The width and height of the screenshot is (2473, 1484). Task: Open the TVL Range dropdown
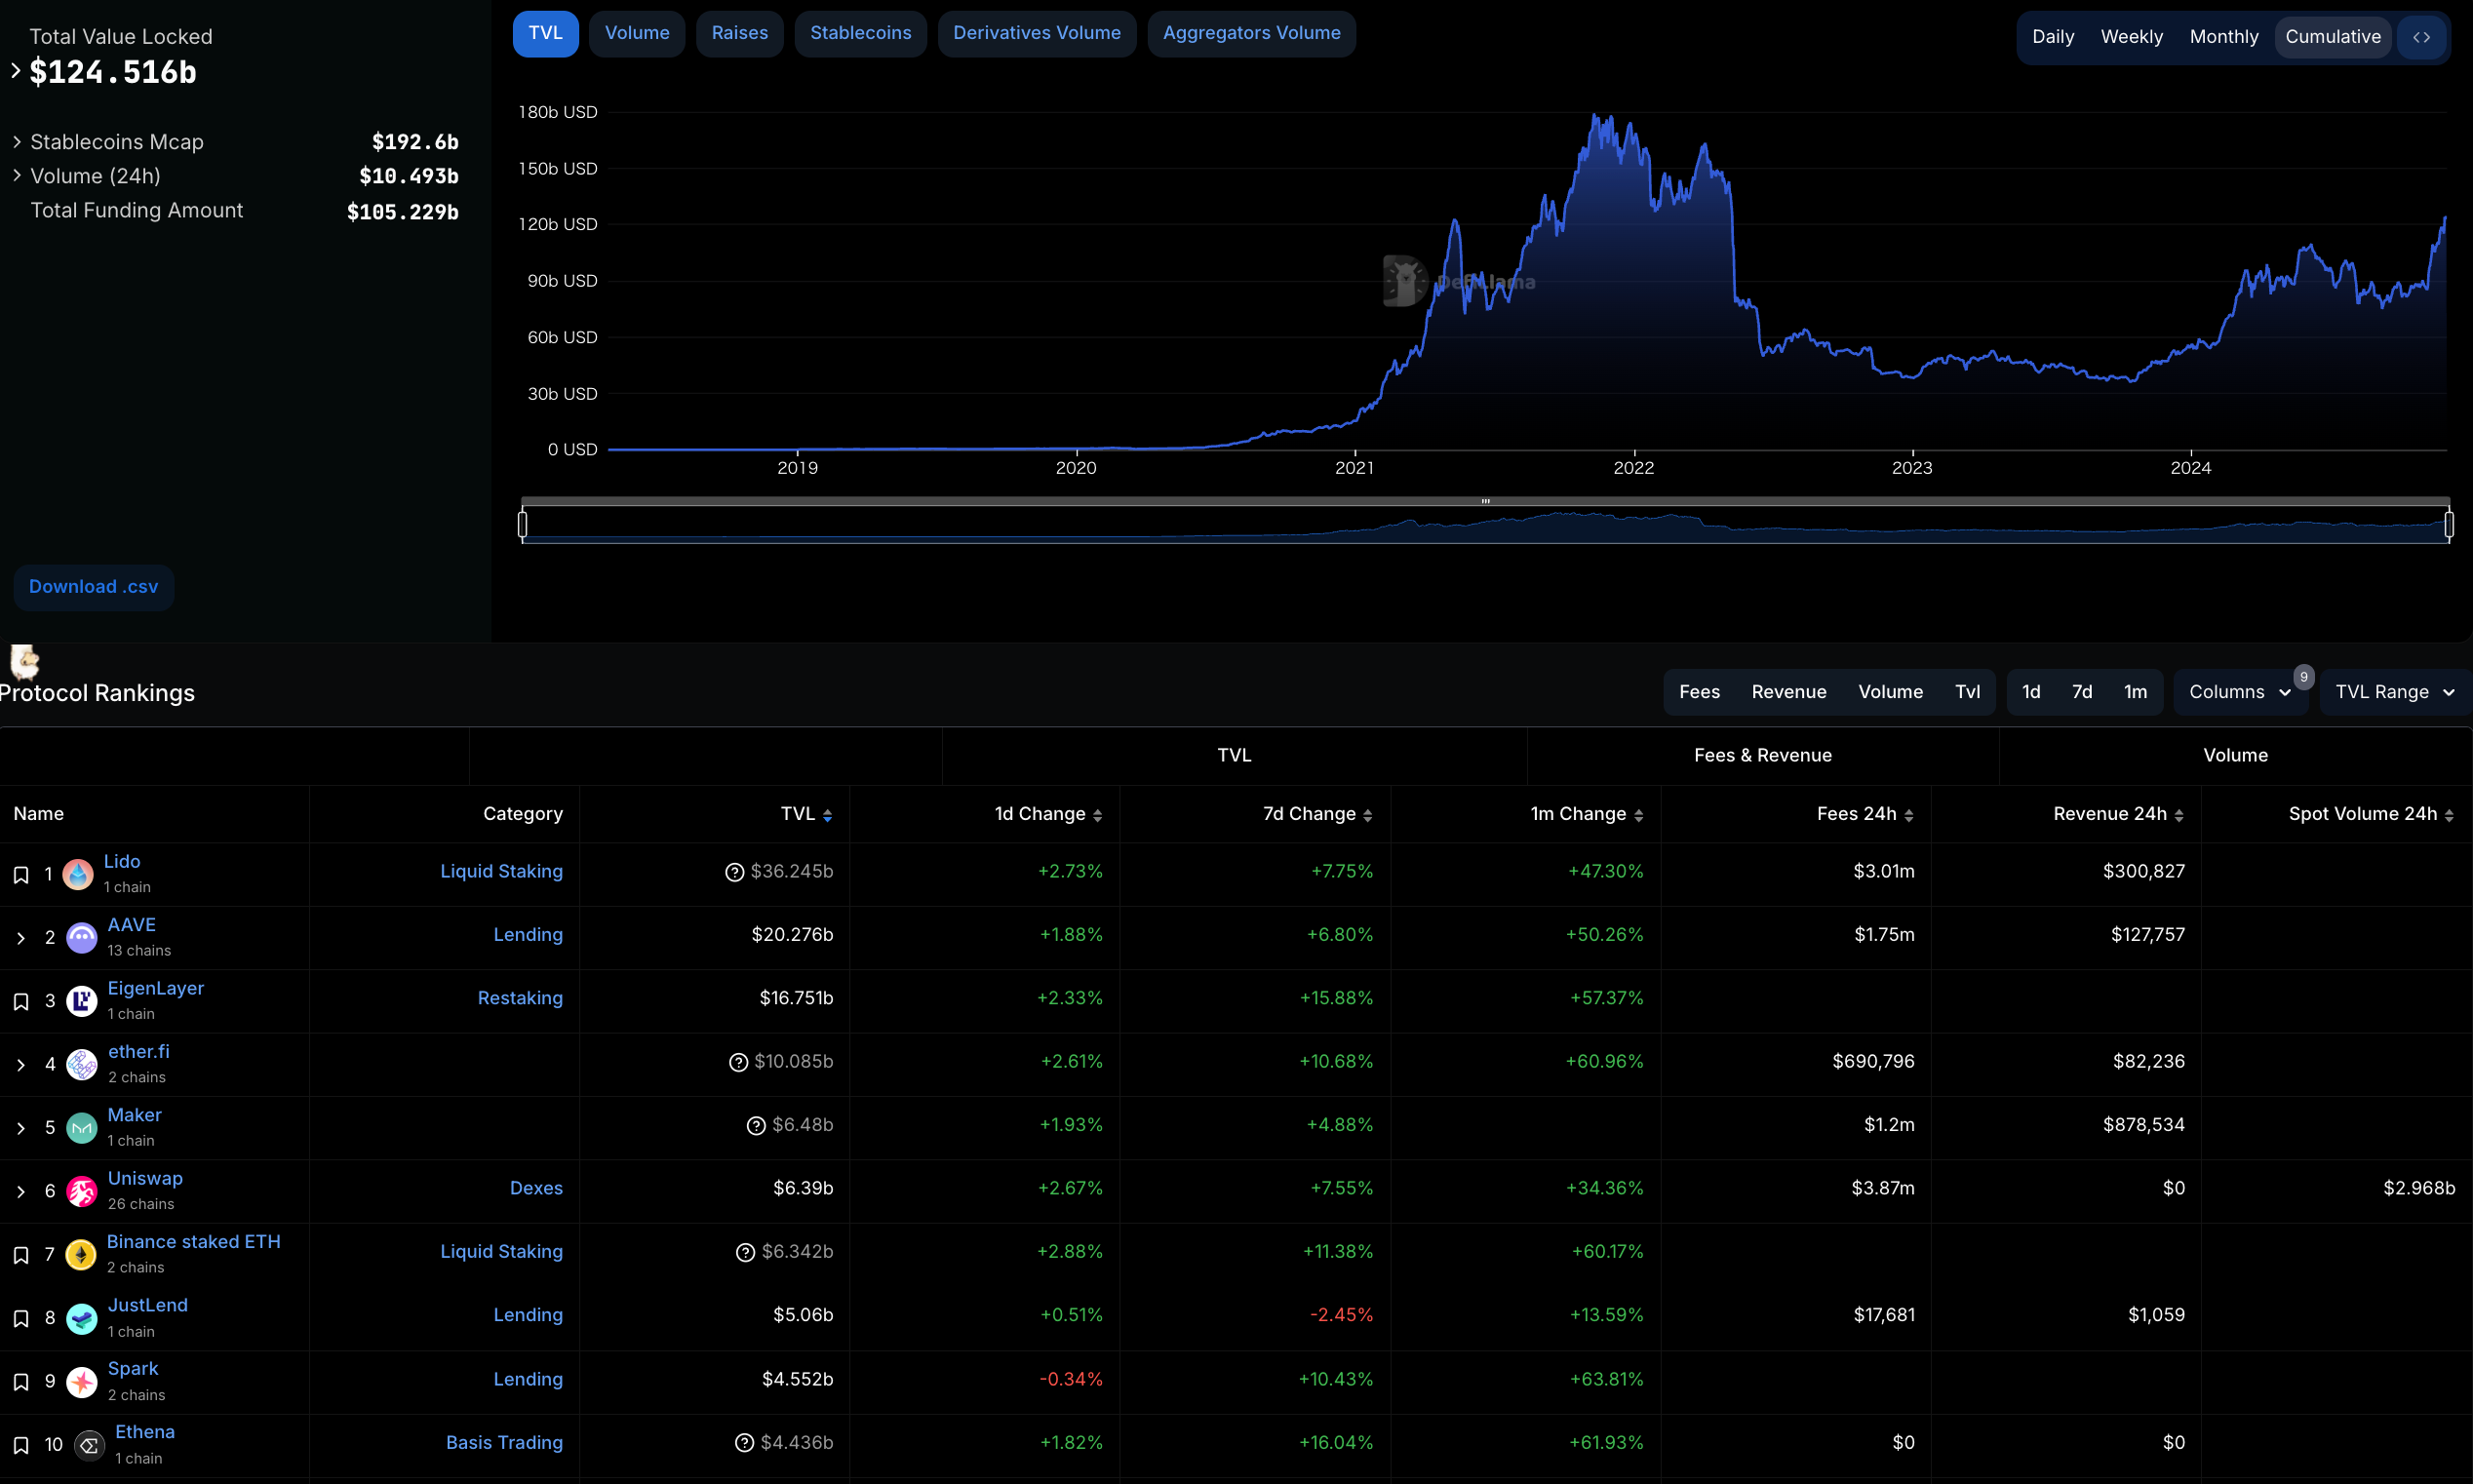tap(2394, 692)
